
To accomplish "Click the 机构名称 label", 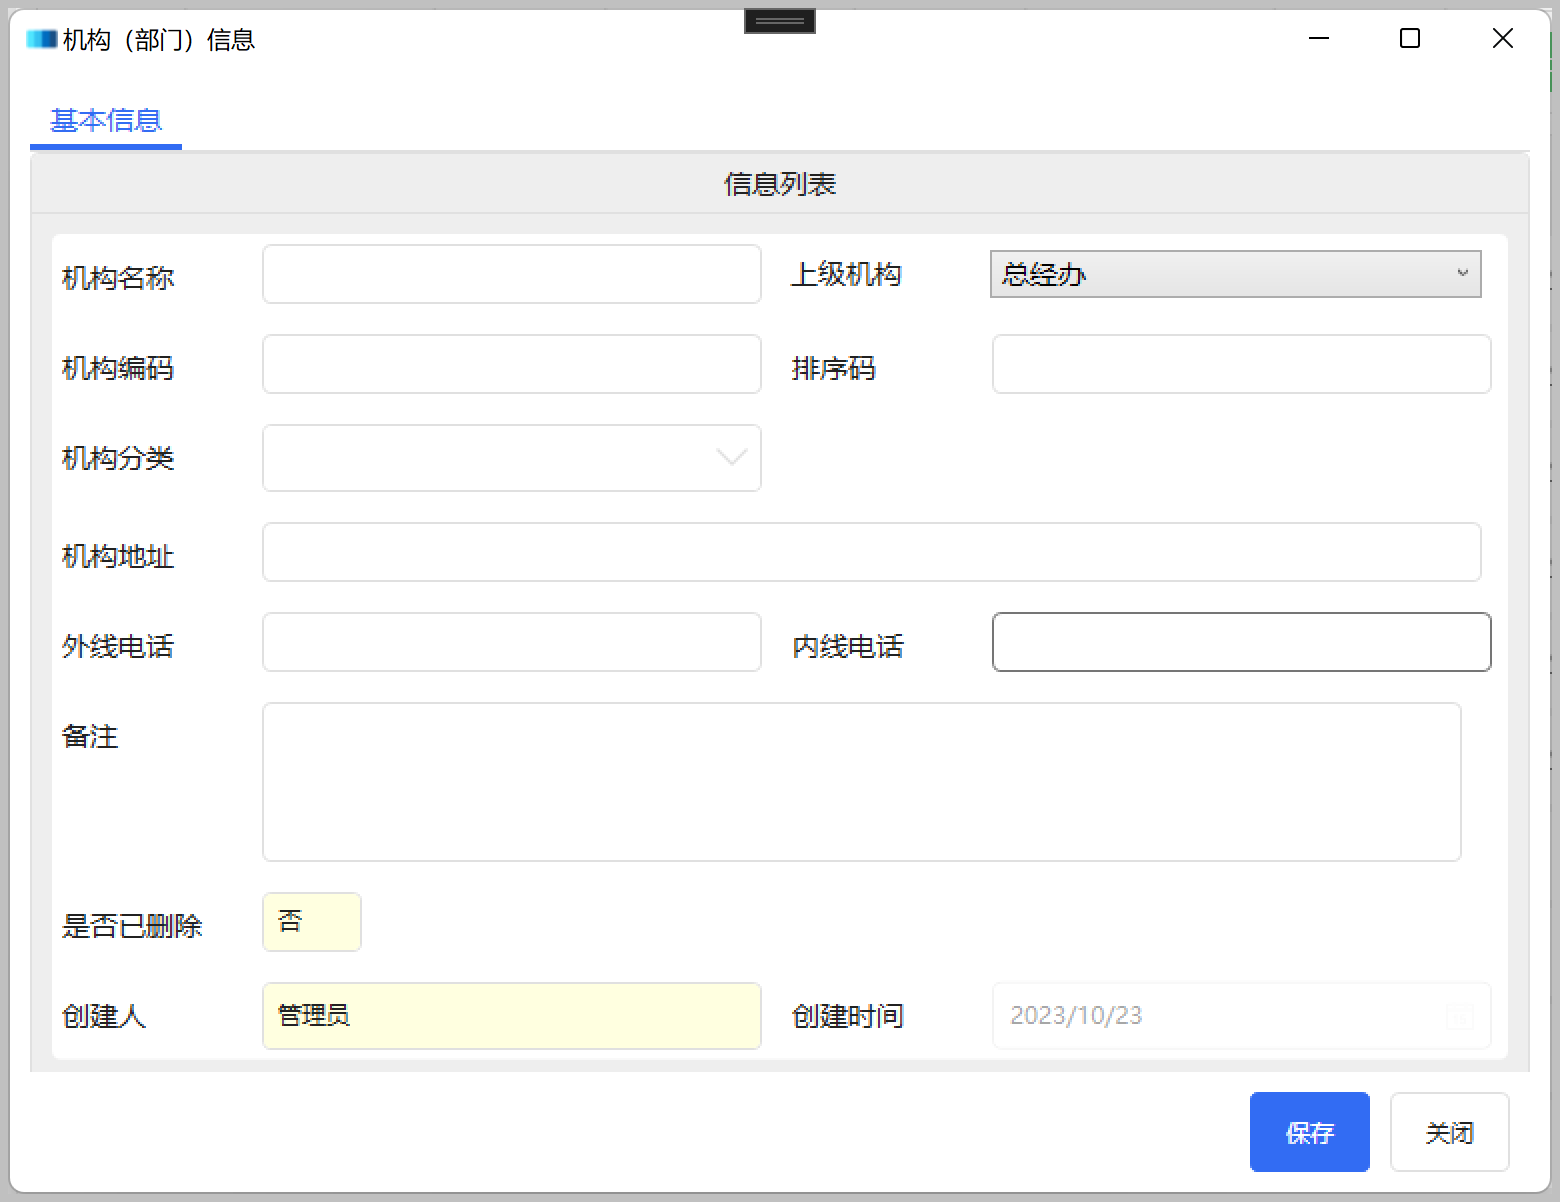I will coord(118,278).
